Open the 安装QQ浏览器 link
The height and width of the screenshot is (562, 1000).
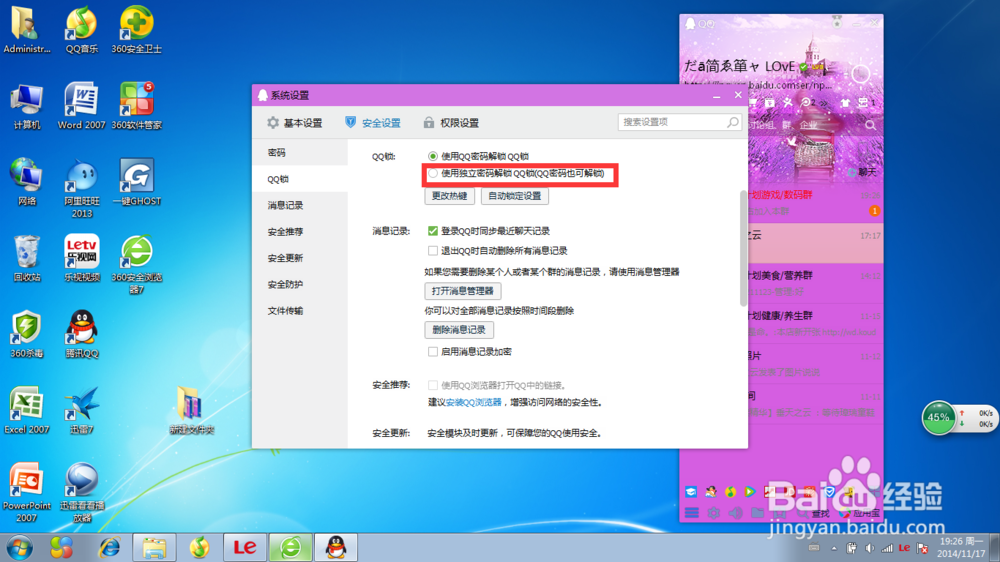pyautogui.click(x=473, y=403)
